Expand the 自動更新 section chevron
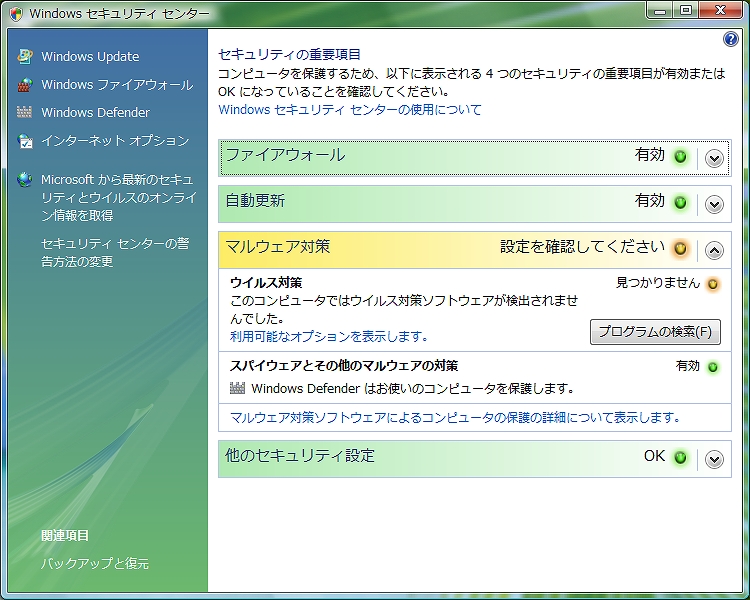750x600 pixels. [714, 204]
